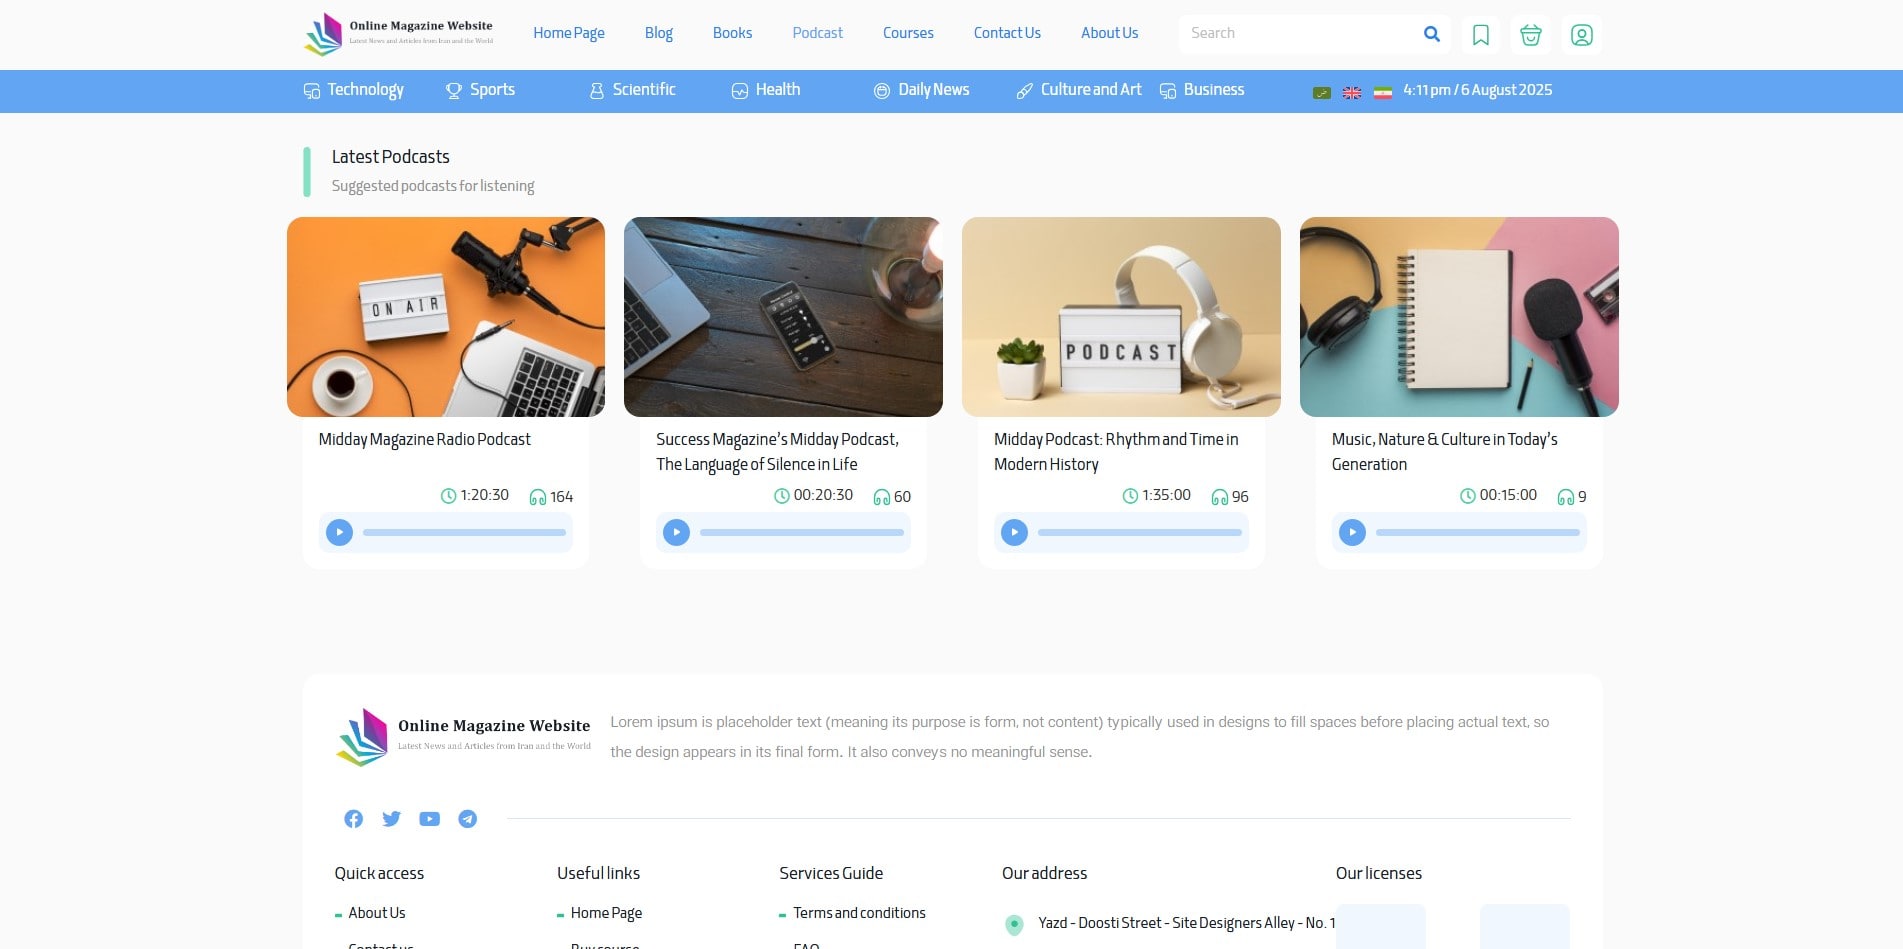Select the Iran flag language icon
This screenshot has width=1903, height=949.
[x=1383, y=92]
